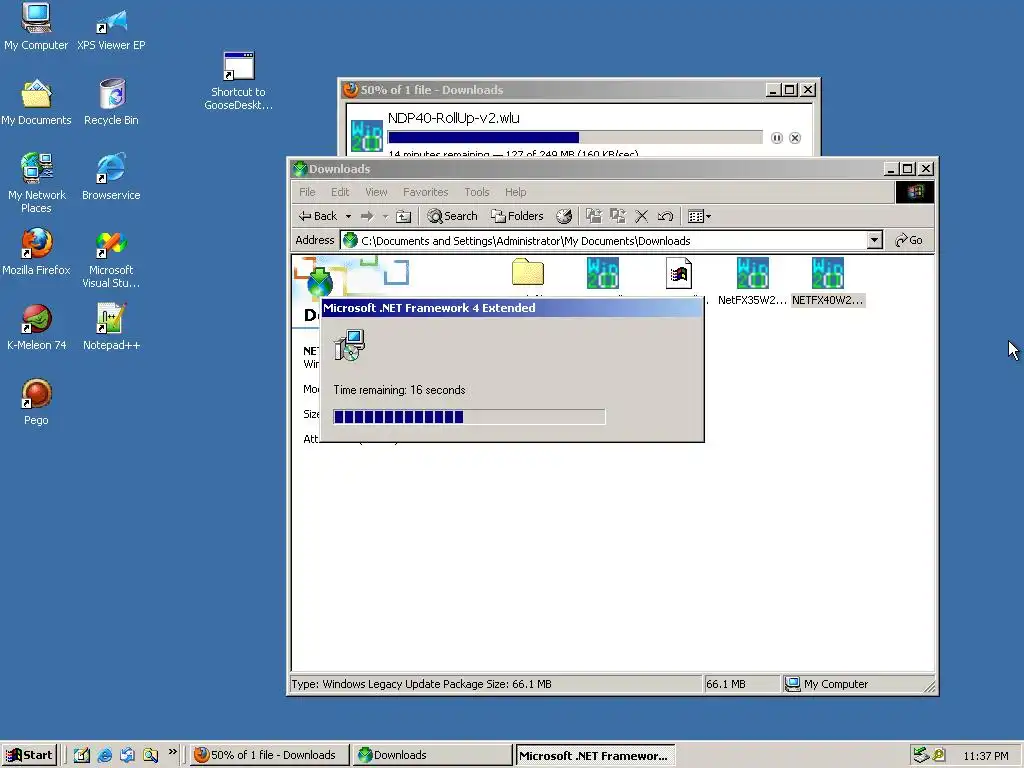Switch to 50% of 1 file taskbar button
The width and height of the screenshot is (1024, 768).
coord(269,755)
